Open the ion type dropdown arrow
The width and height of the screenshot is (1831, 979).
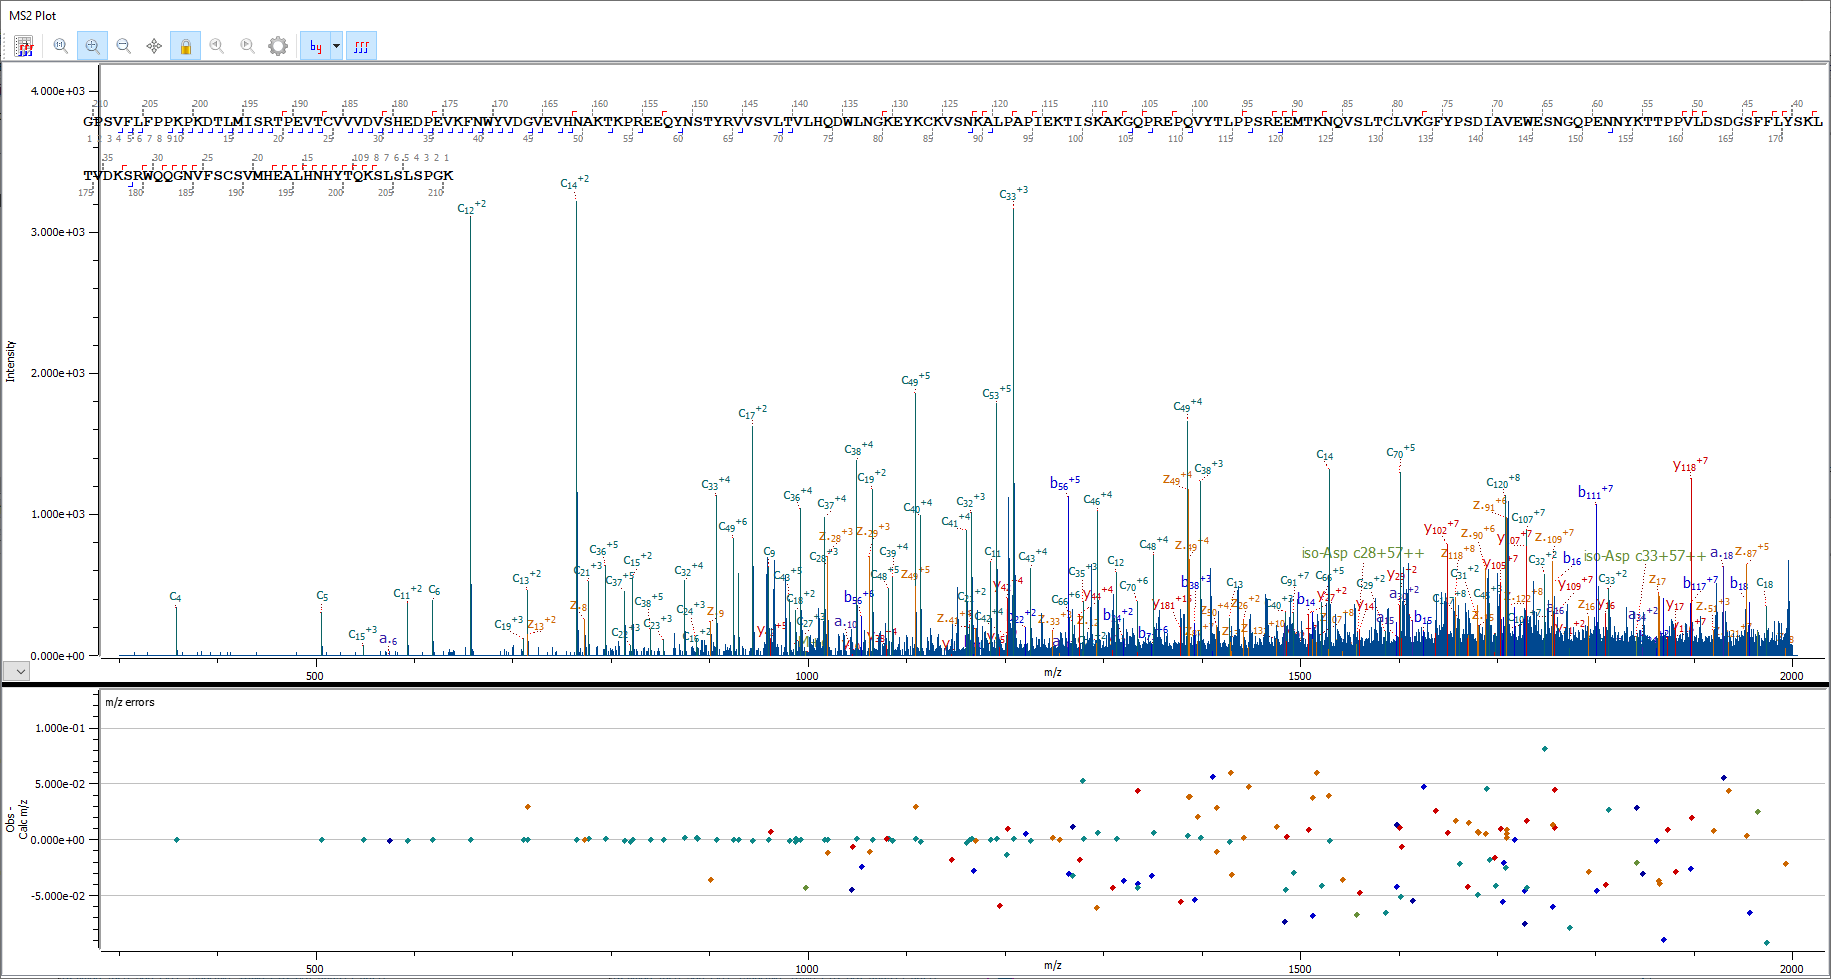(336, 46)
